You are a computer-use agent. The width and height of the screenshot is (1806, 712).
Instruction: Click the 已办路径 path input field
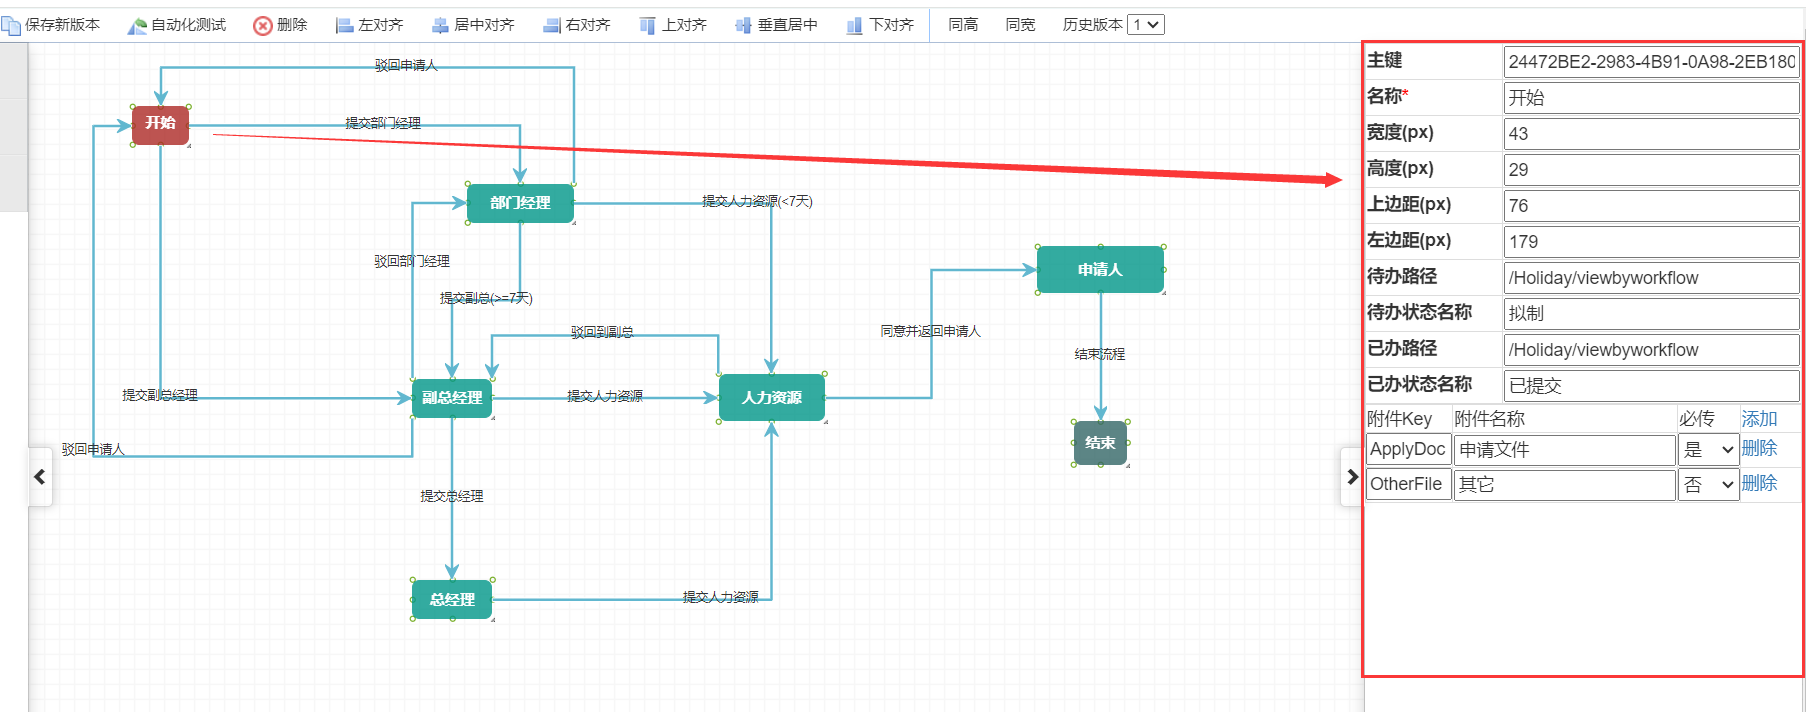pyautogui.click(x=1651, y=350)
